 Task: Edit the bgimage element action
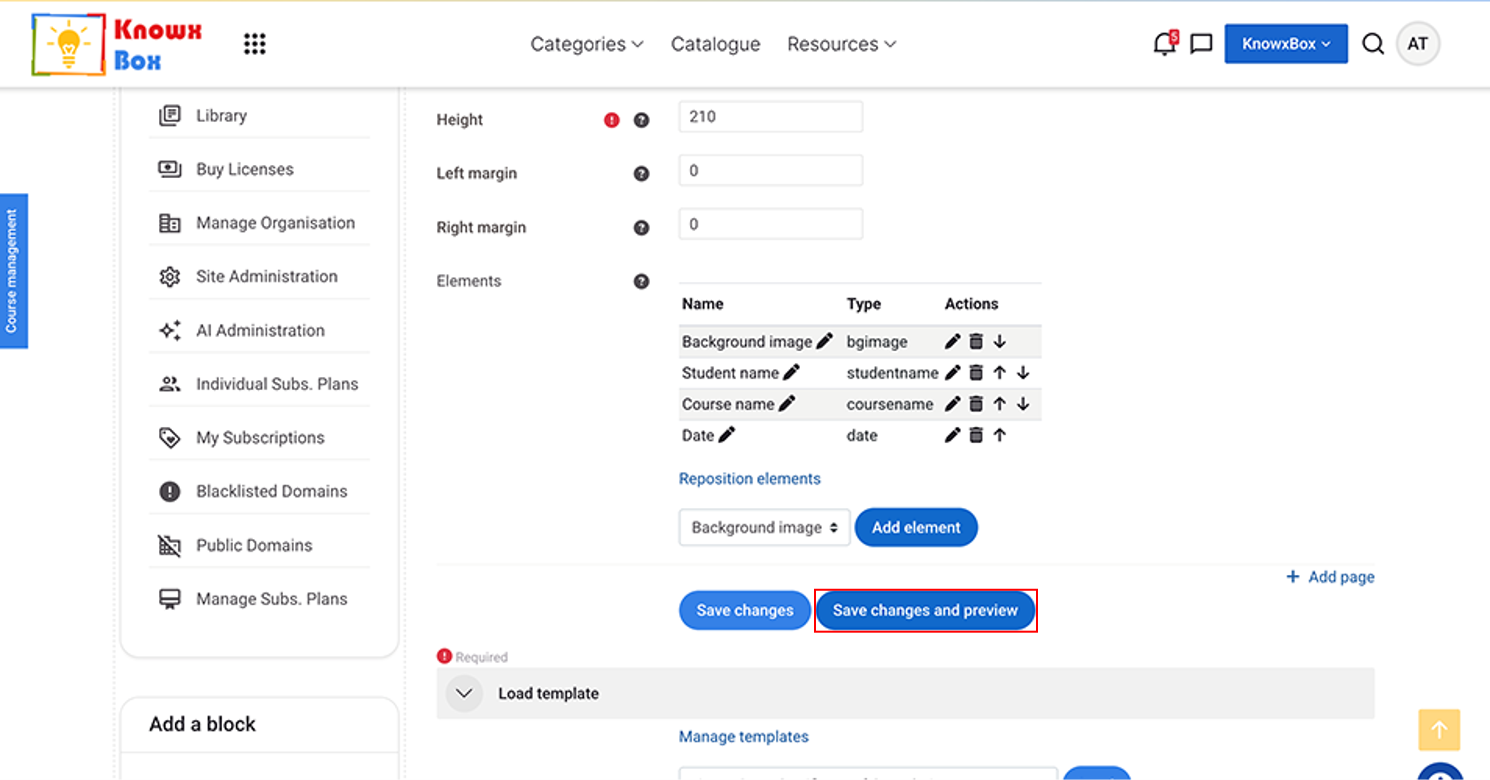coord(952,341)
